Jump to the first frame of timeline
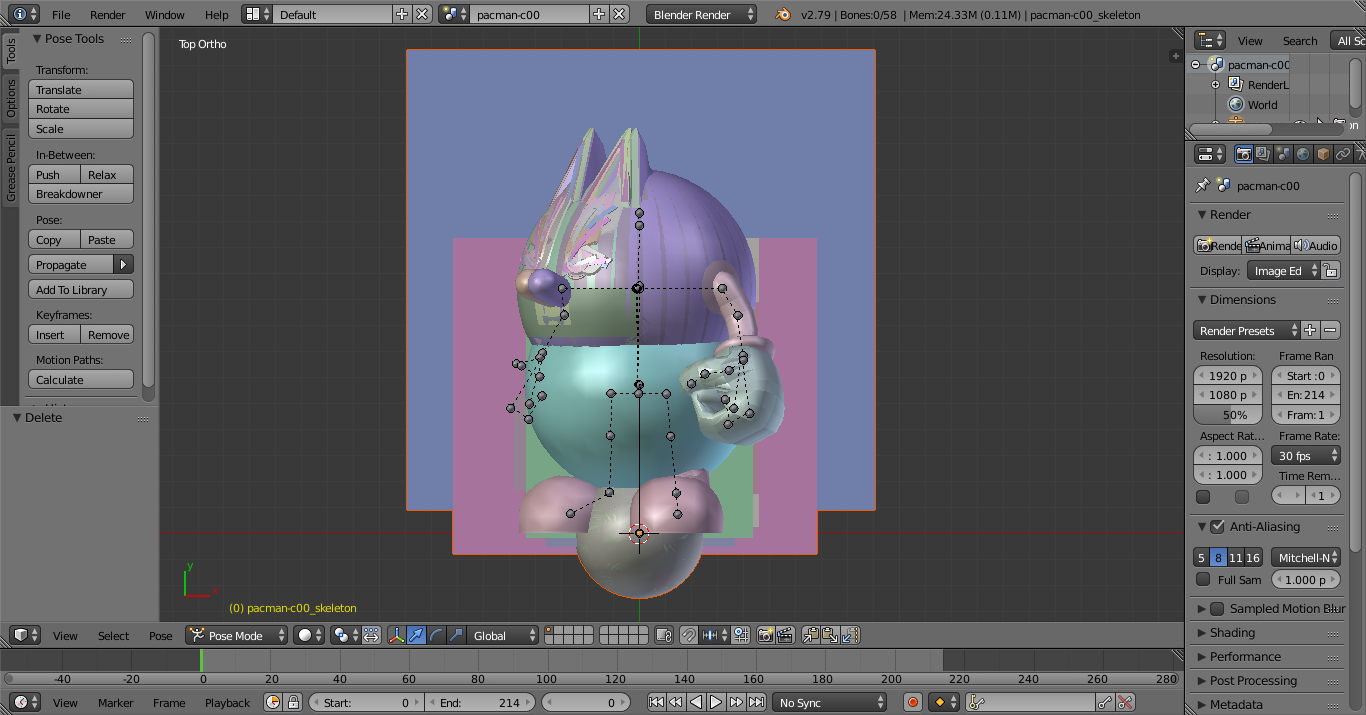Screen dimensions: 1366x715 click(x=656, y=702)
